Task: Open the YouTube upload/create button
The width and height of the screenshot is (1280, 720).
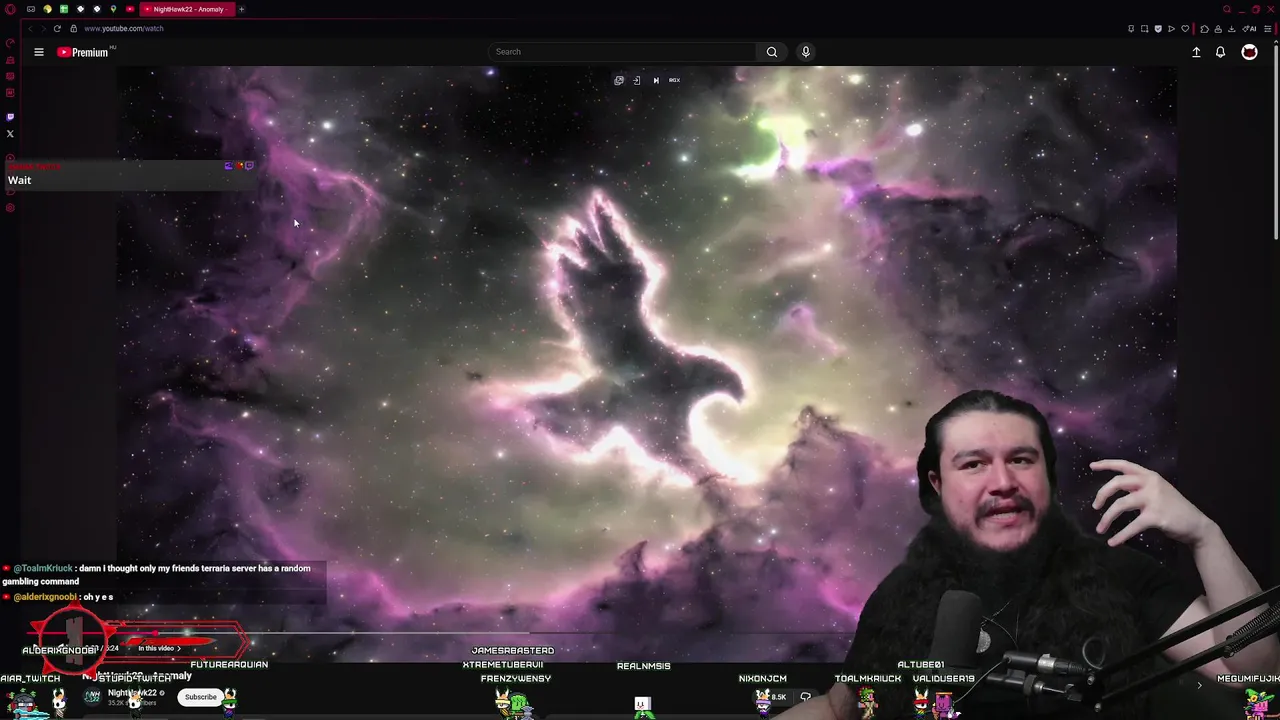Action: 1196,52
